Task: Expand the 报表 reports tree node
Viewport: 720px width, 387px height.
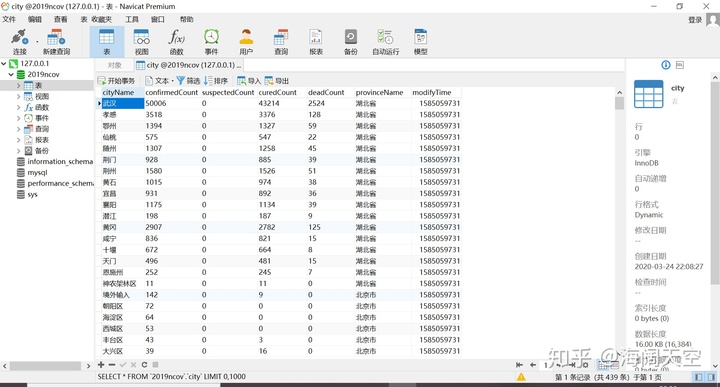Action: [18, 140]
